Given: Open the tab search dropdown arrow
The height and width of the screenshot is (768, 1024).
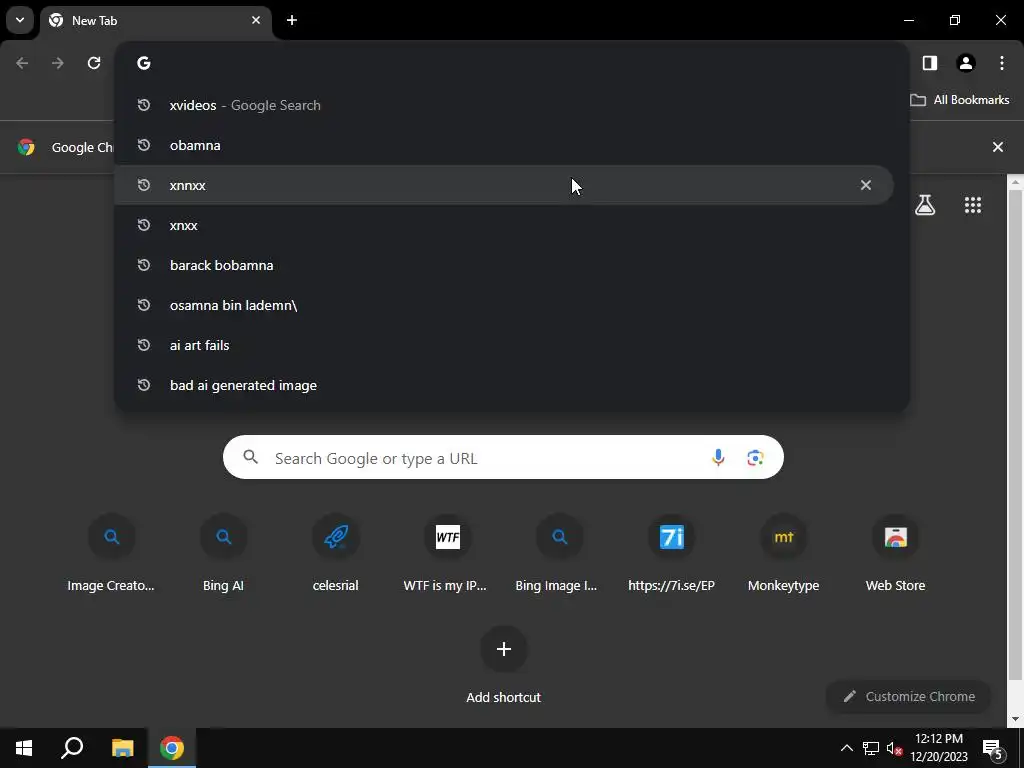Looking at the screenshot, I should coord(20,20).
